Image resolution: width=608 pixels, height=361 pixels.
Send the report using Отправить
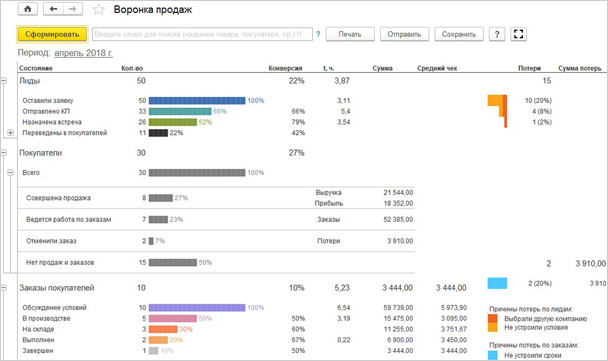[404, 34]
